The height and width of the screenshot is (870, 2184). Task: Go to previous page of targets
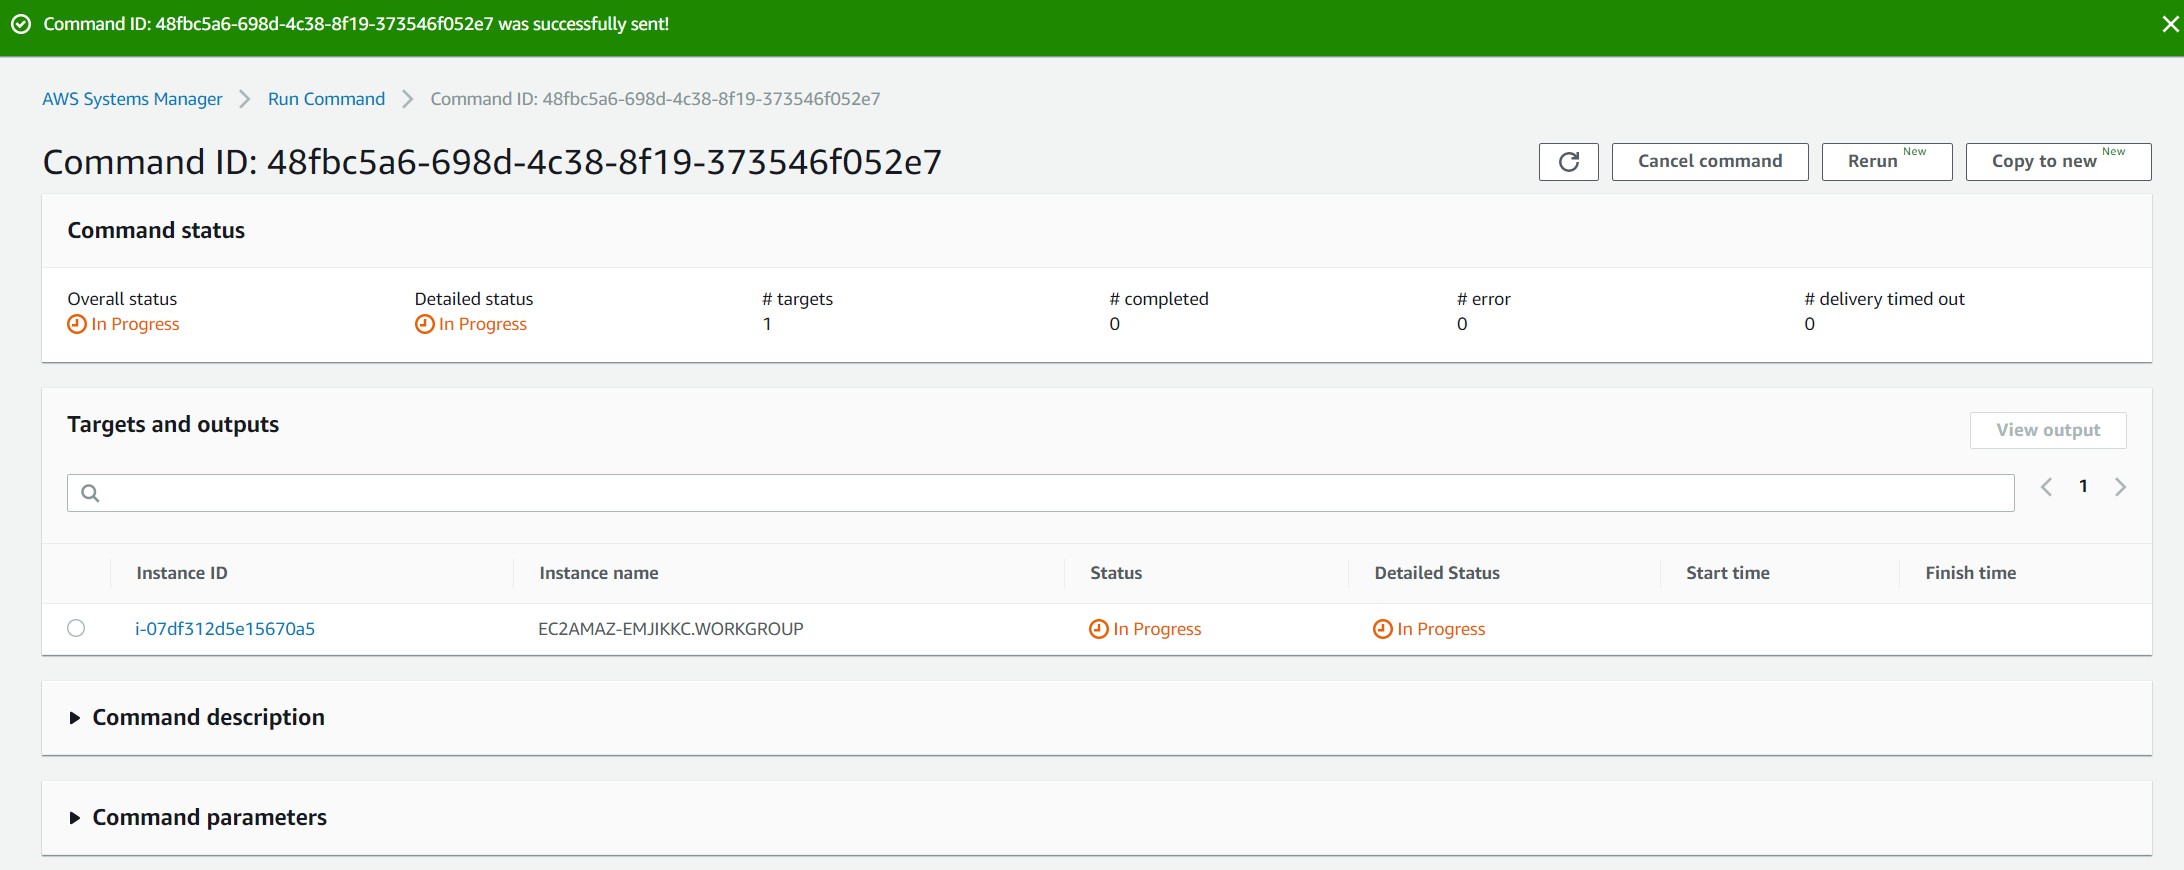[x=2047, y=487]
